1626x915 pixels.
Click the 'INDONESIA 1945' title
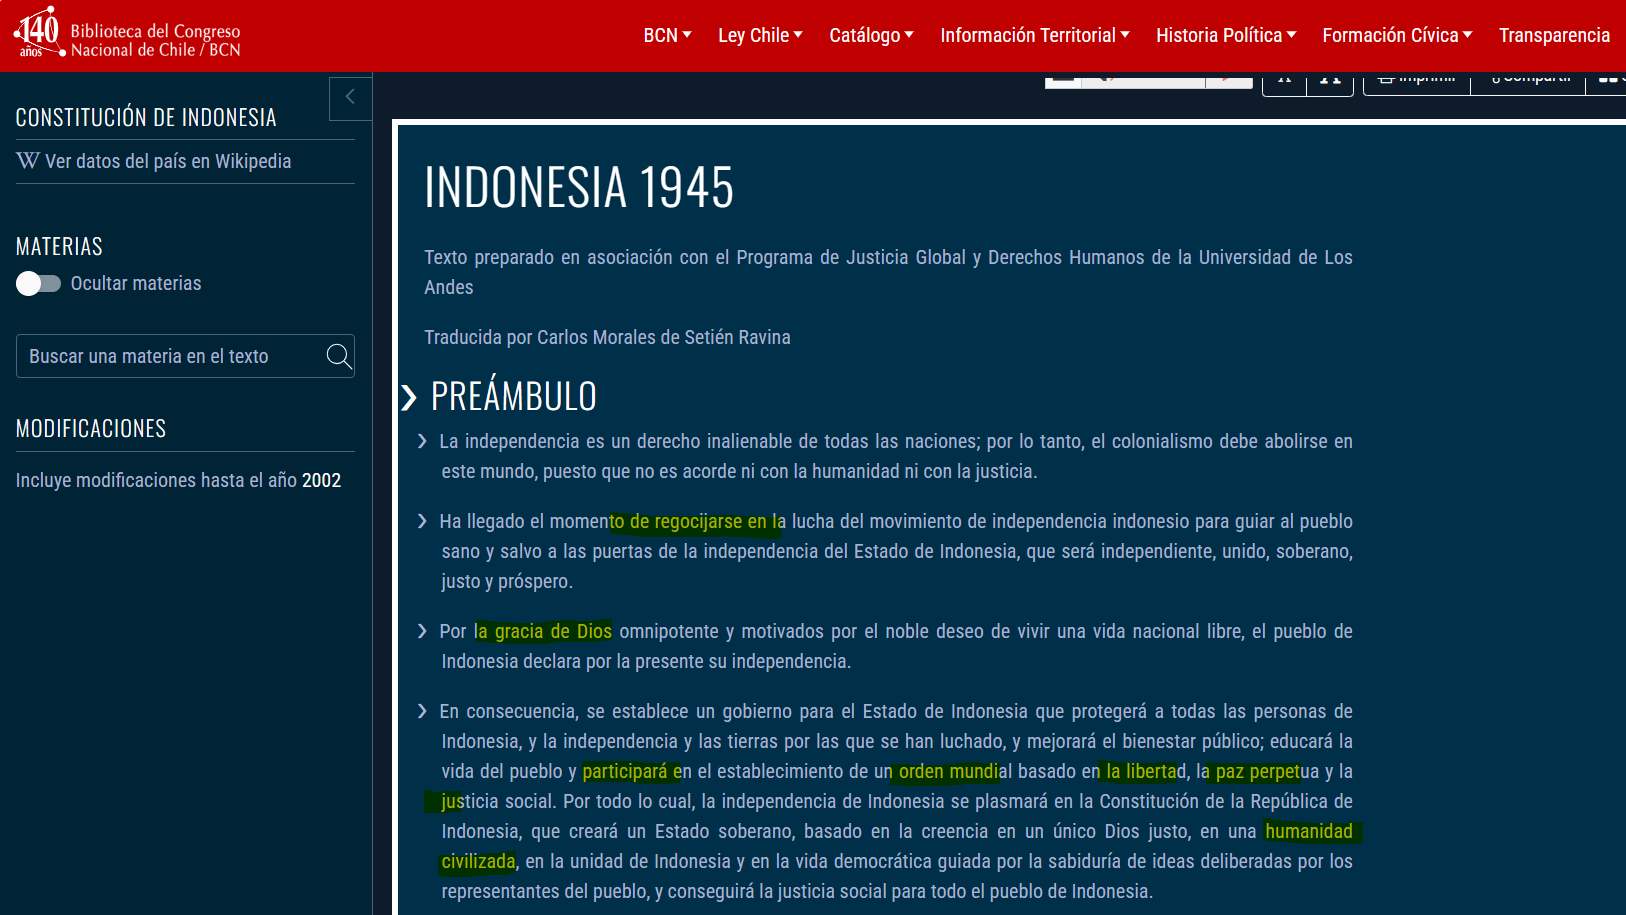coord(579,188)
